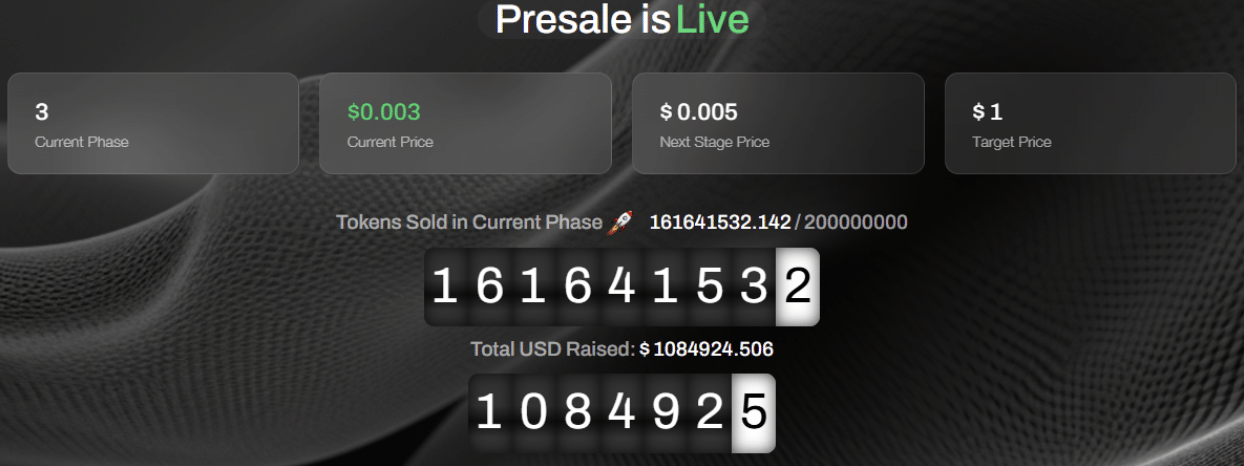Click the digit 9 in the USD counter
The image size is (1244, 466).
[665, 412]
